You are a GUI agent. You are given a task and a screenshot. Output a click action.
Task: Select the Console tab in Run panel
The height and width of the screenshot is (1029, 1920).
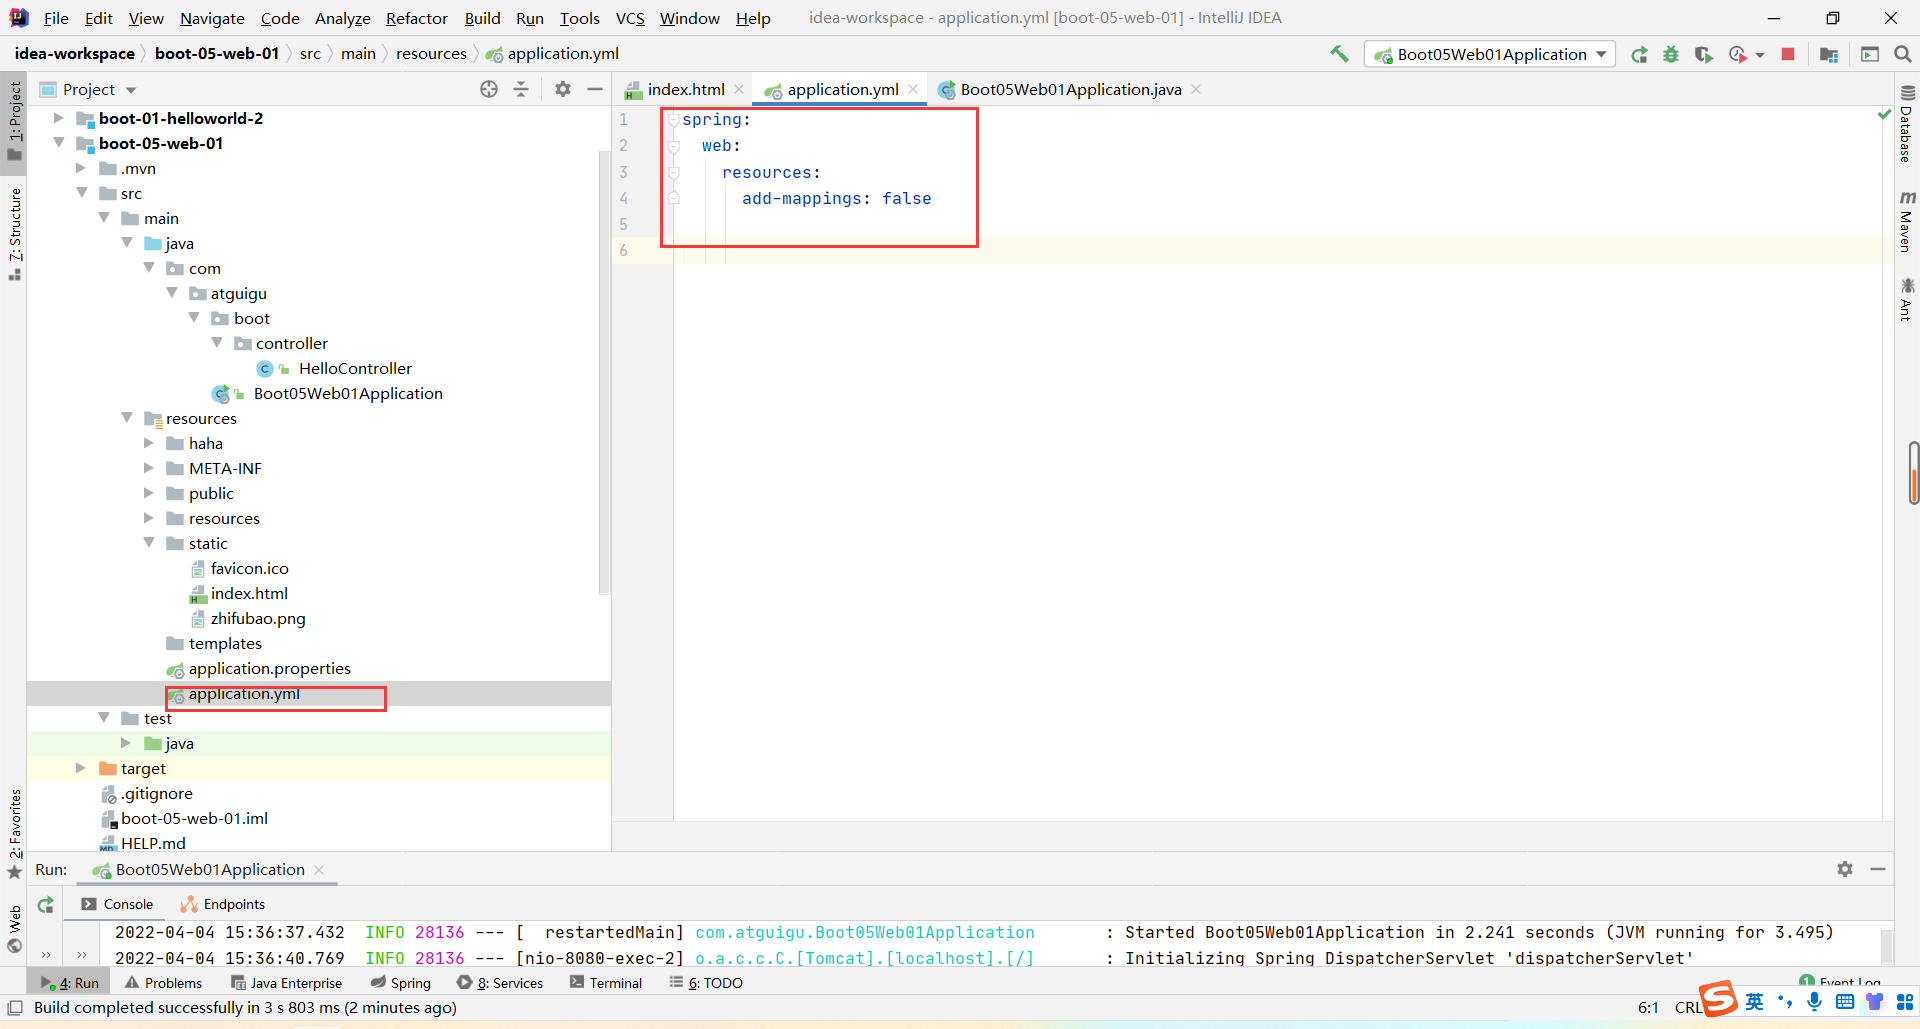click(118, 904)
